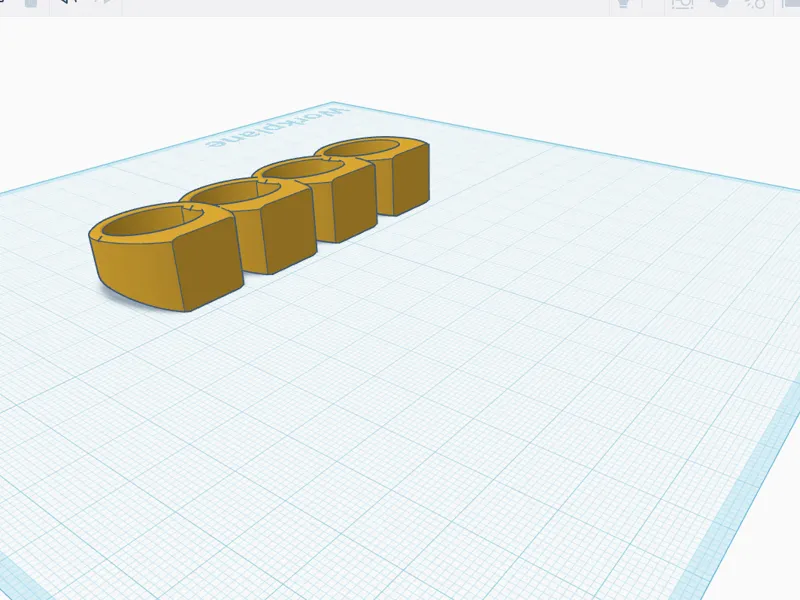The height and width of the screenshot is (600, 800).
Task: Click the Workplane label on grid
Action: (278, 128)
